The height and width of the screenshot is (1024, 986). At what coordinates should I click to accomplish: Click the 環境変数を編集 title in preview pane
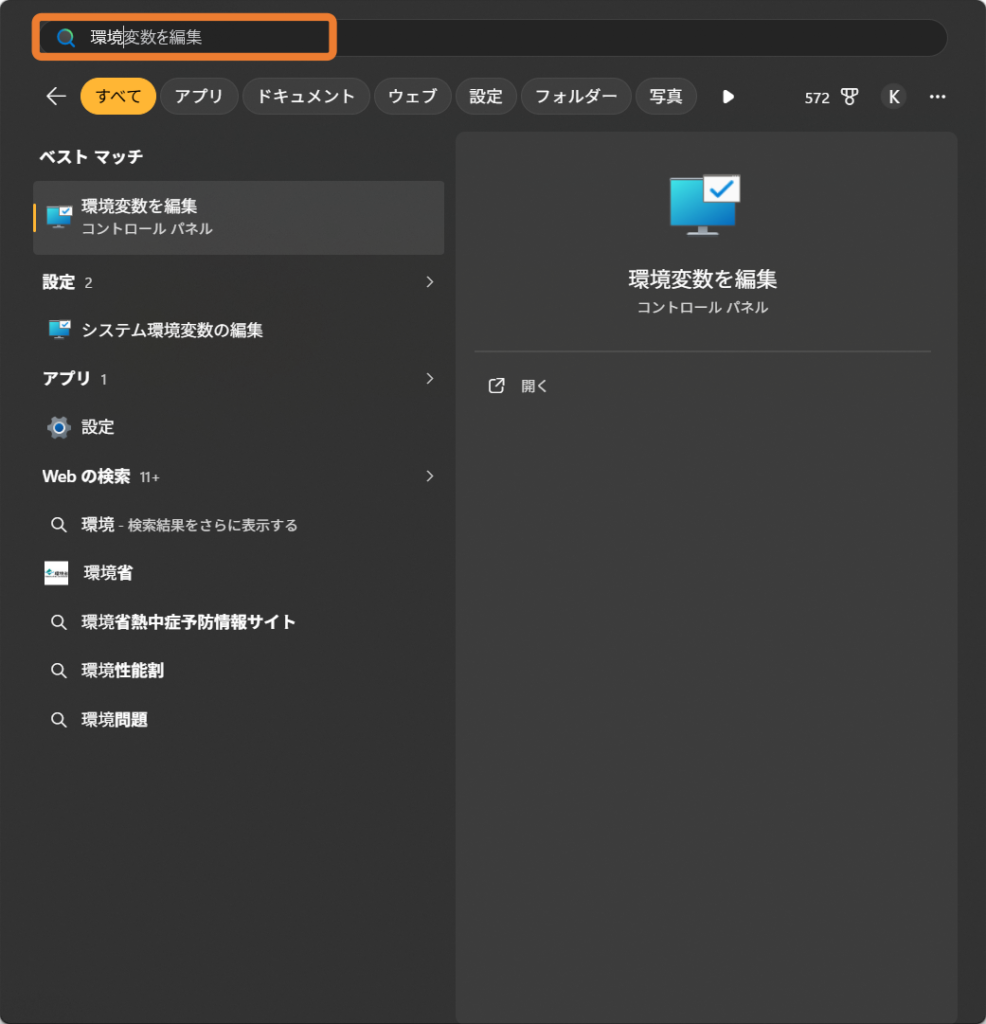(703, 280)
